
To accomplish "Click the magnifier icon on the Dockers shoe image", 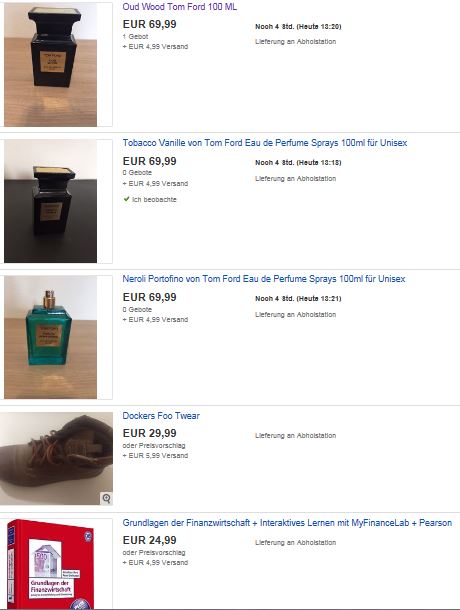I will (x=106, y=498).
